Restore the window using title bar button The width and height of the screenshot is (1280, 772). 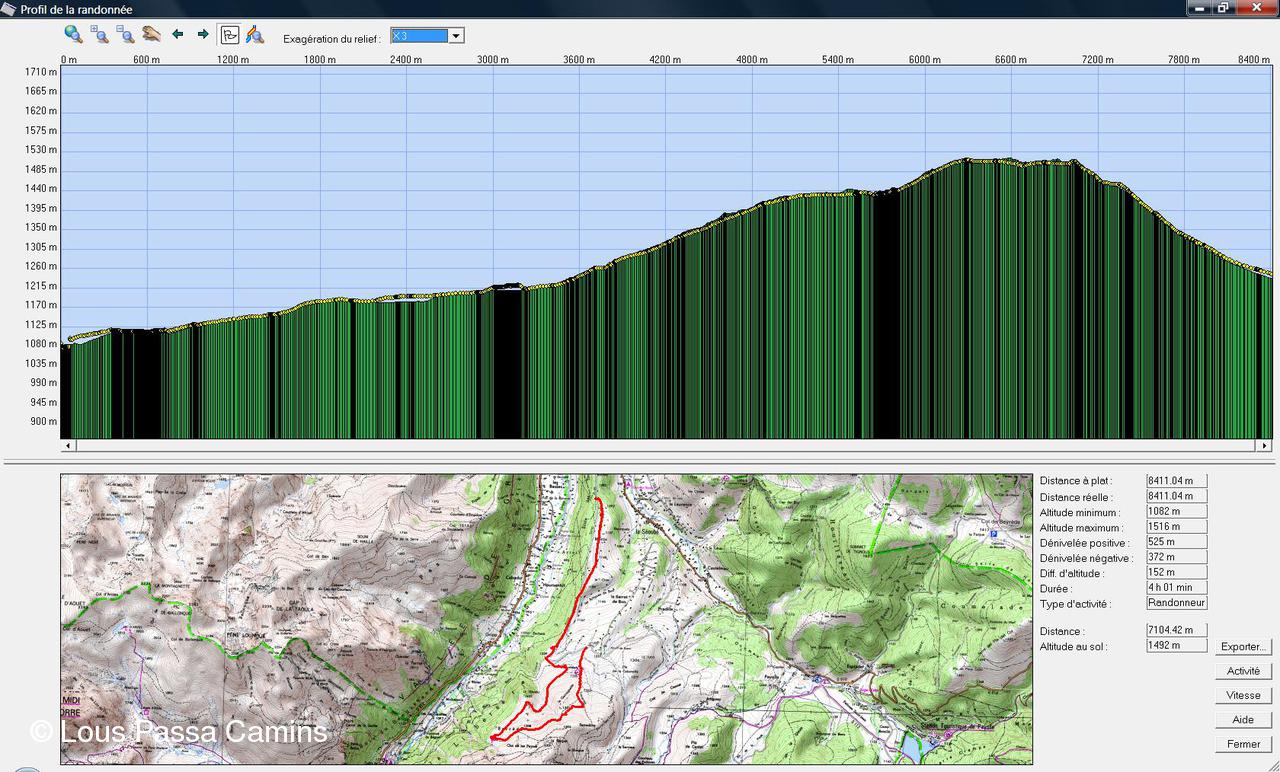click(x=1223, y=8)
